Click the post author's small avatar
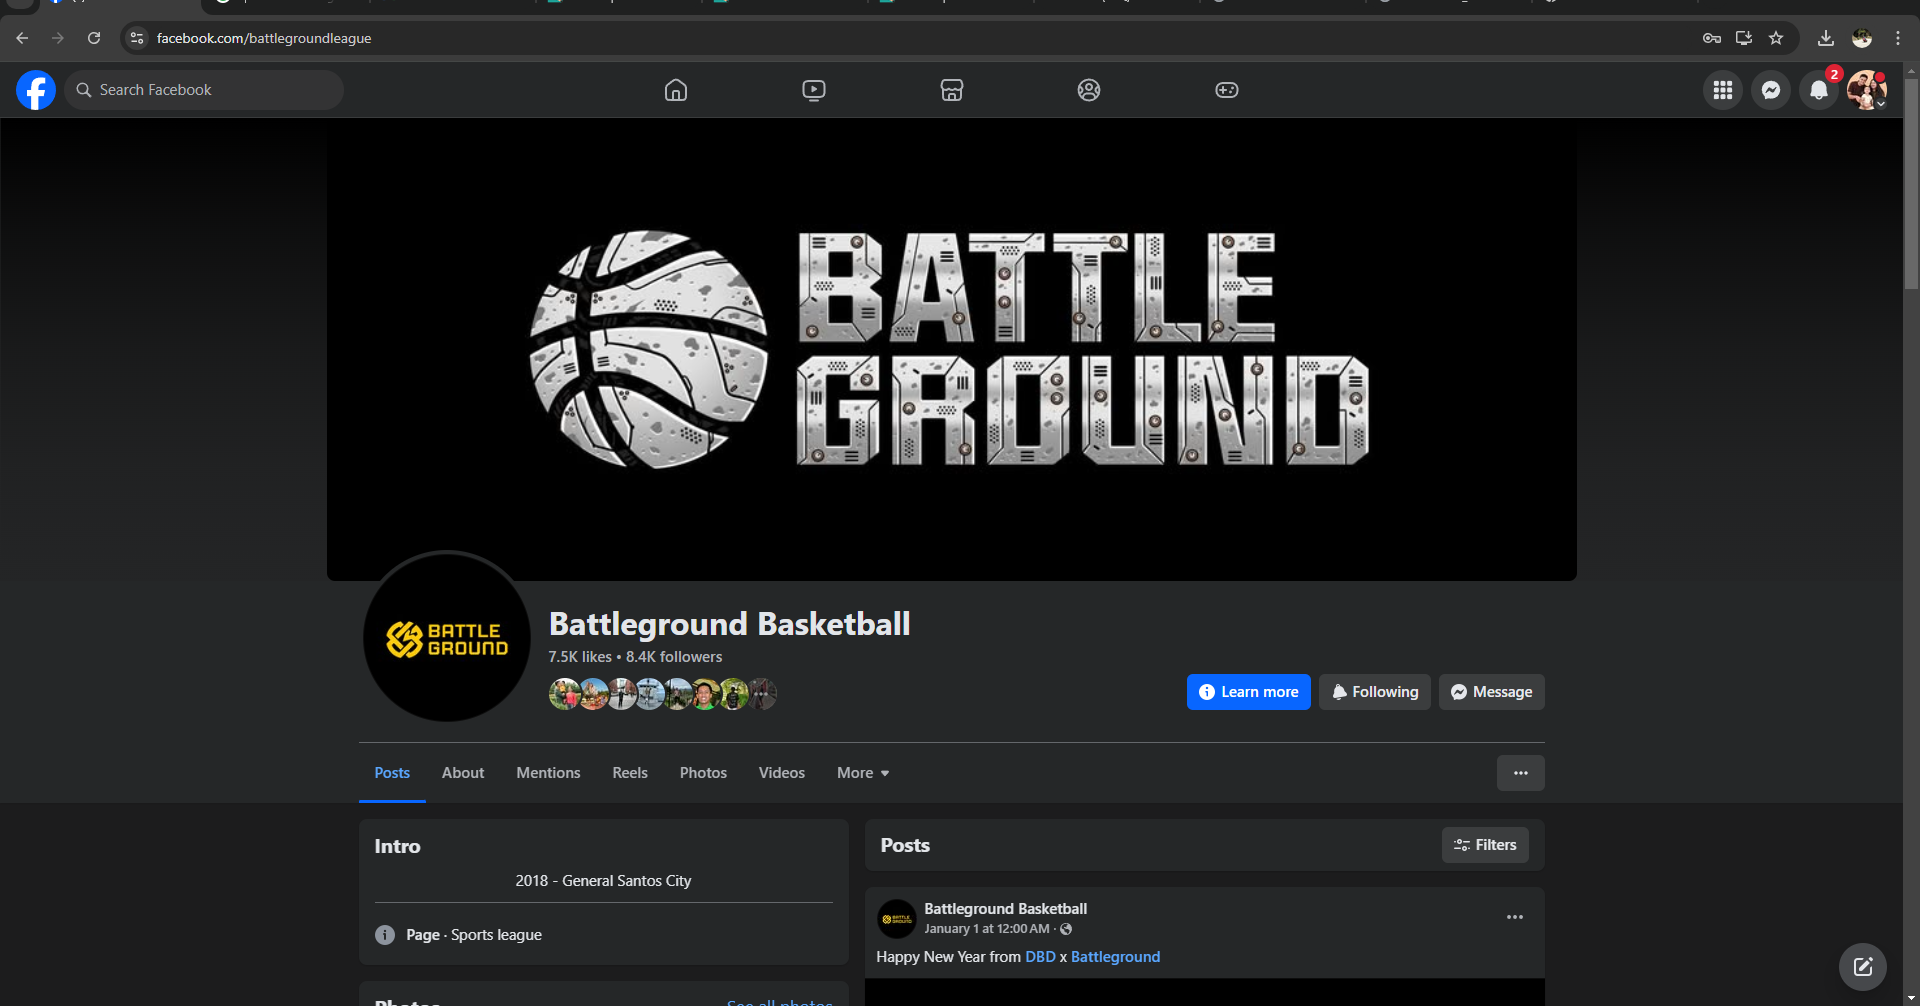This screenshot has height=1006, width=1920. pos(897,919)
